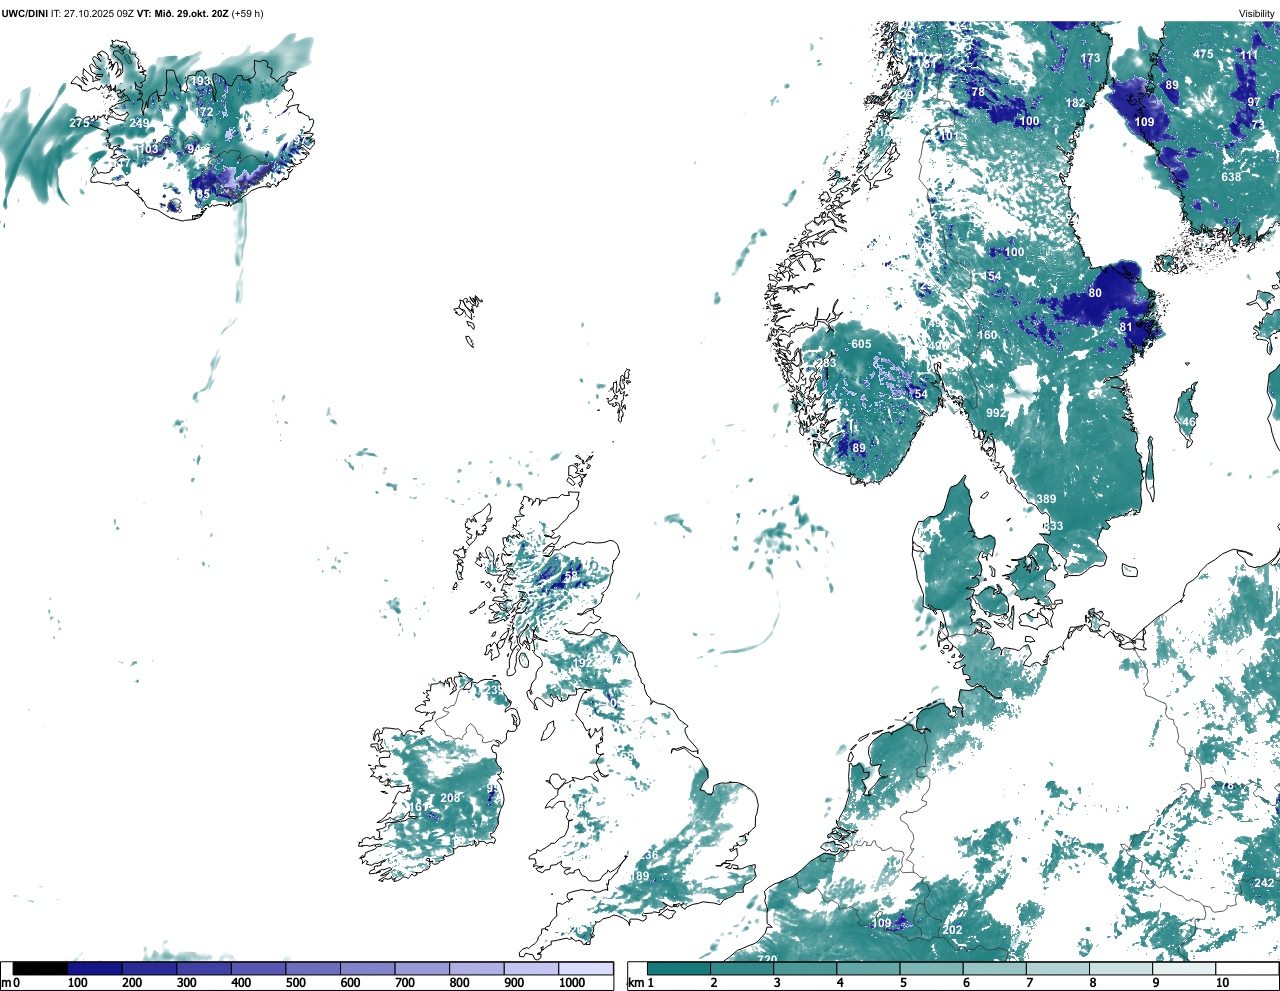The image size is (1280, 991).
Task: Select the 'm' unit label on legend
Action: (5, 984)
